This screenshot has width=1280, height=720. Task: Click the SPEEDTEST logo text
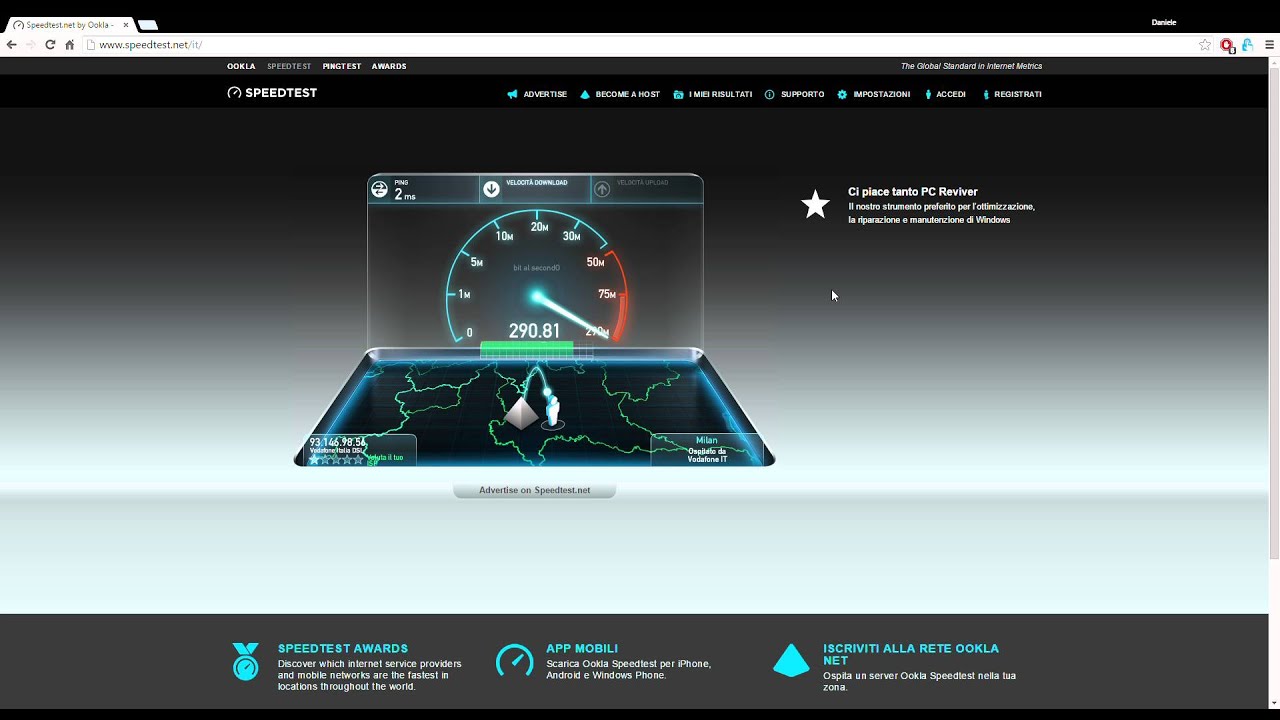pyautogui.click(x=281, y=93)
